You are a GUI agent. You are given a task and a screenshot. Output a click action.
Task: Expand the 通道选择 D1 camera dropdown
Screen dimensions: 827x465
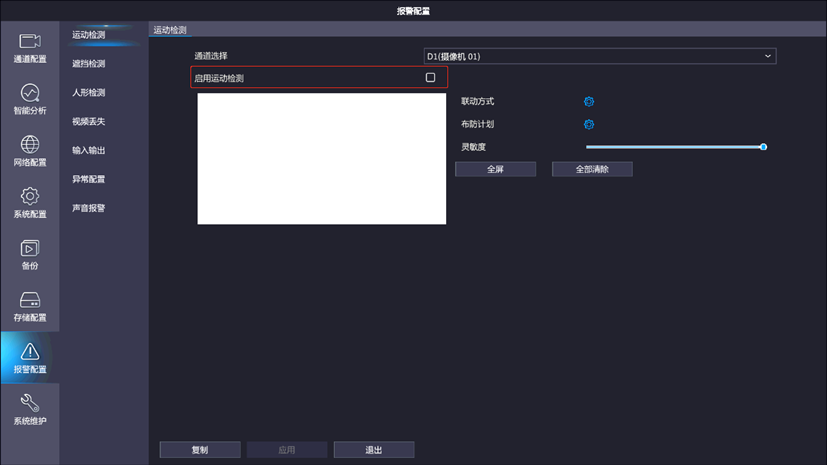600,56
